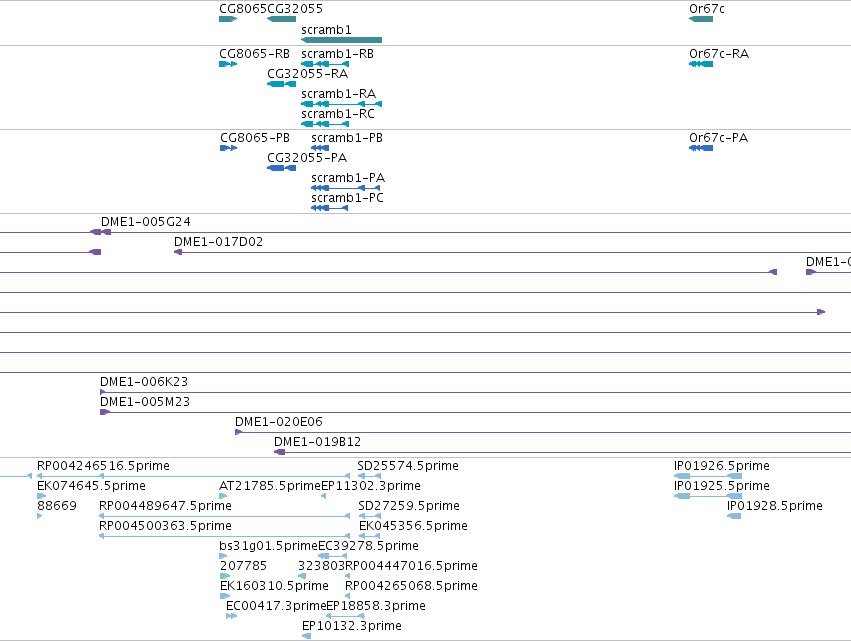The width and height of the screenshot is (851, 641).
Task: Click RP004447016.5prime EST label
Action: [411, 566]
